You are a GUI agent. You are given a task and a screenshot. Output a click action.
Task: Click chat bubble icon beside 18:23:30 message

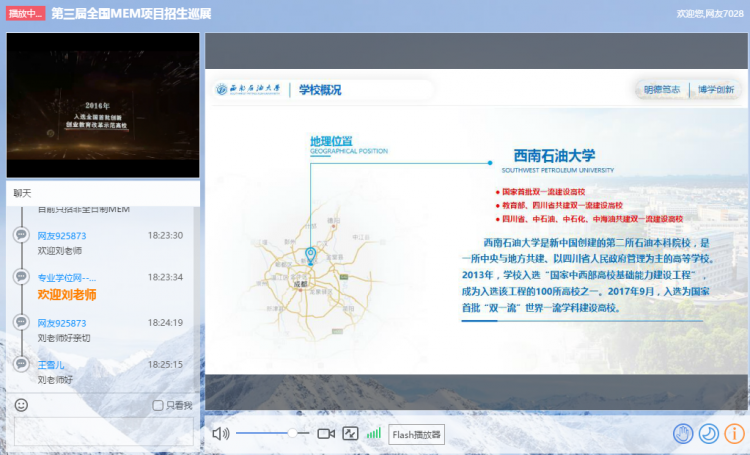pos(21,235)
